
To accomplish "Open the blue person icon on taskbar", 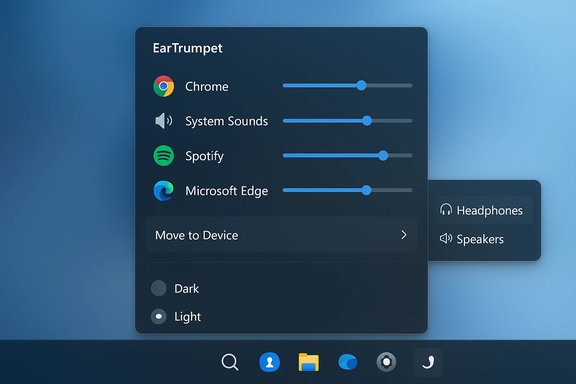I will pos(269,362).
